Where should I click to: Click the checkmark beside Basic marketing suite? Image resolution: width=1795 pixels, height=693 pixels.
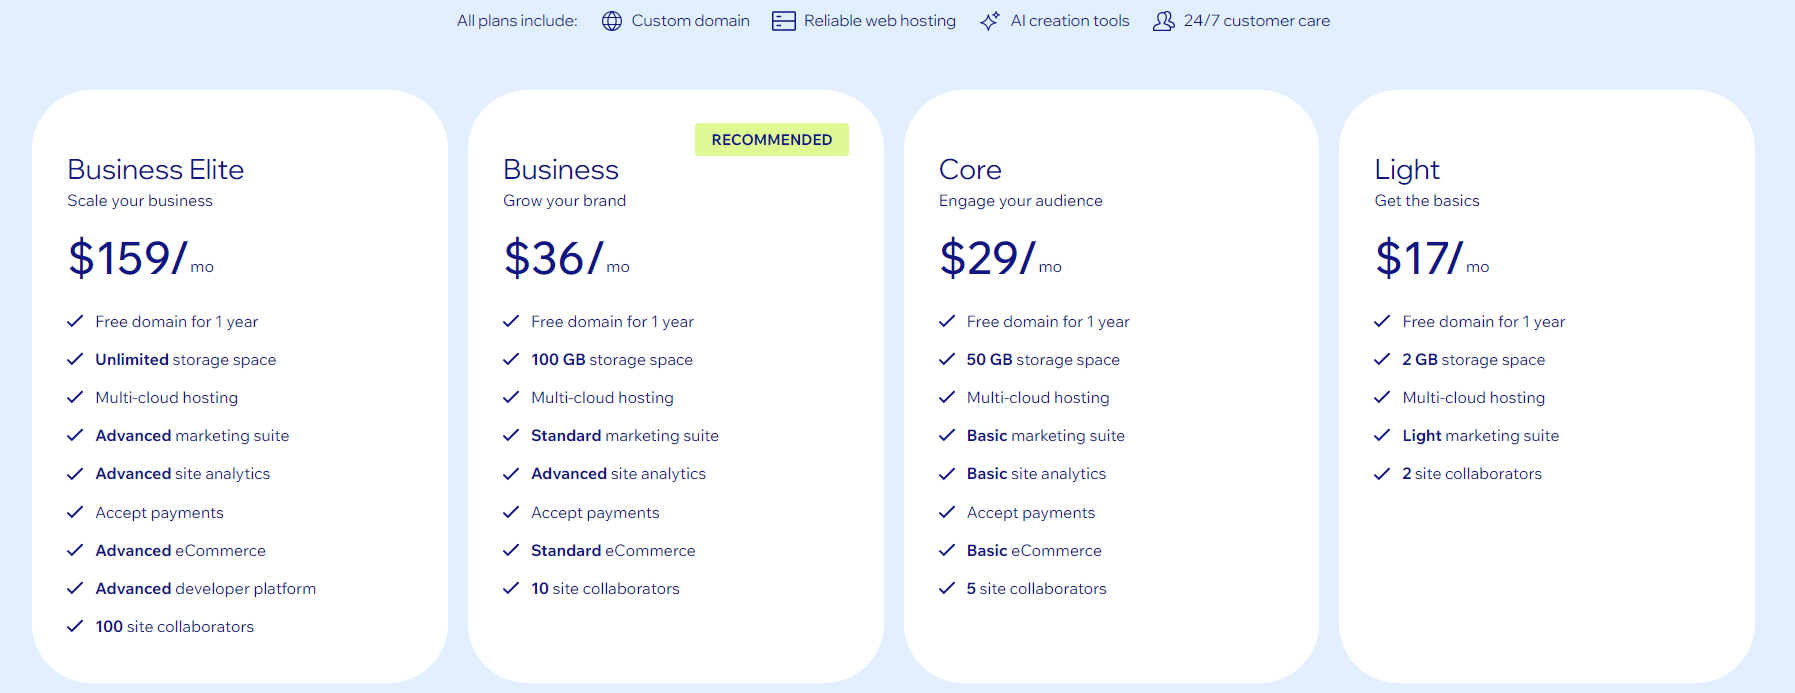[946, 435]
